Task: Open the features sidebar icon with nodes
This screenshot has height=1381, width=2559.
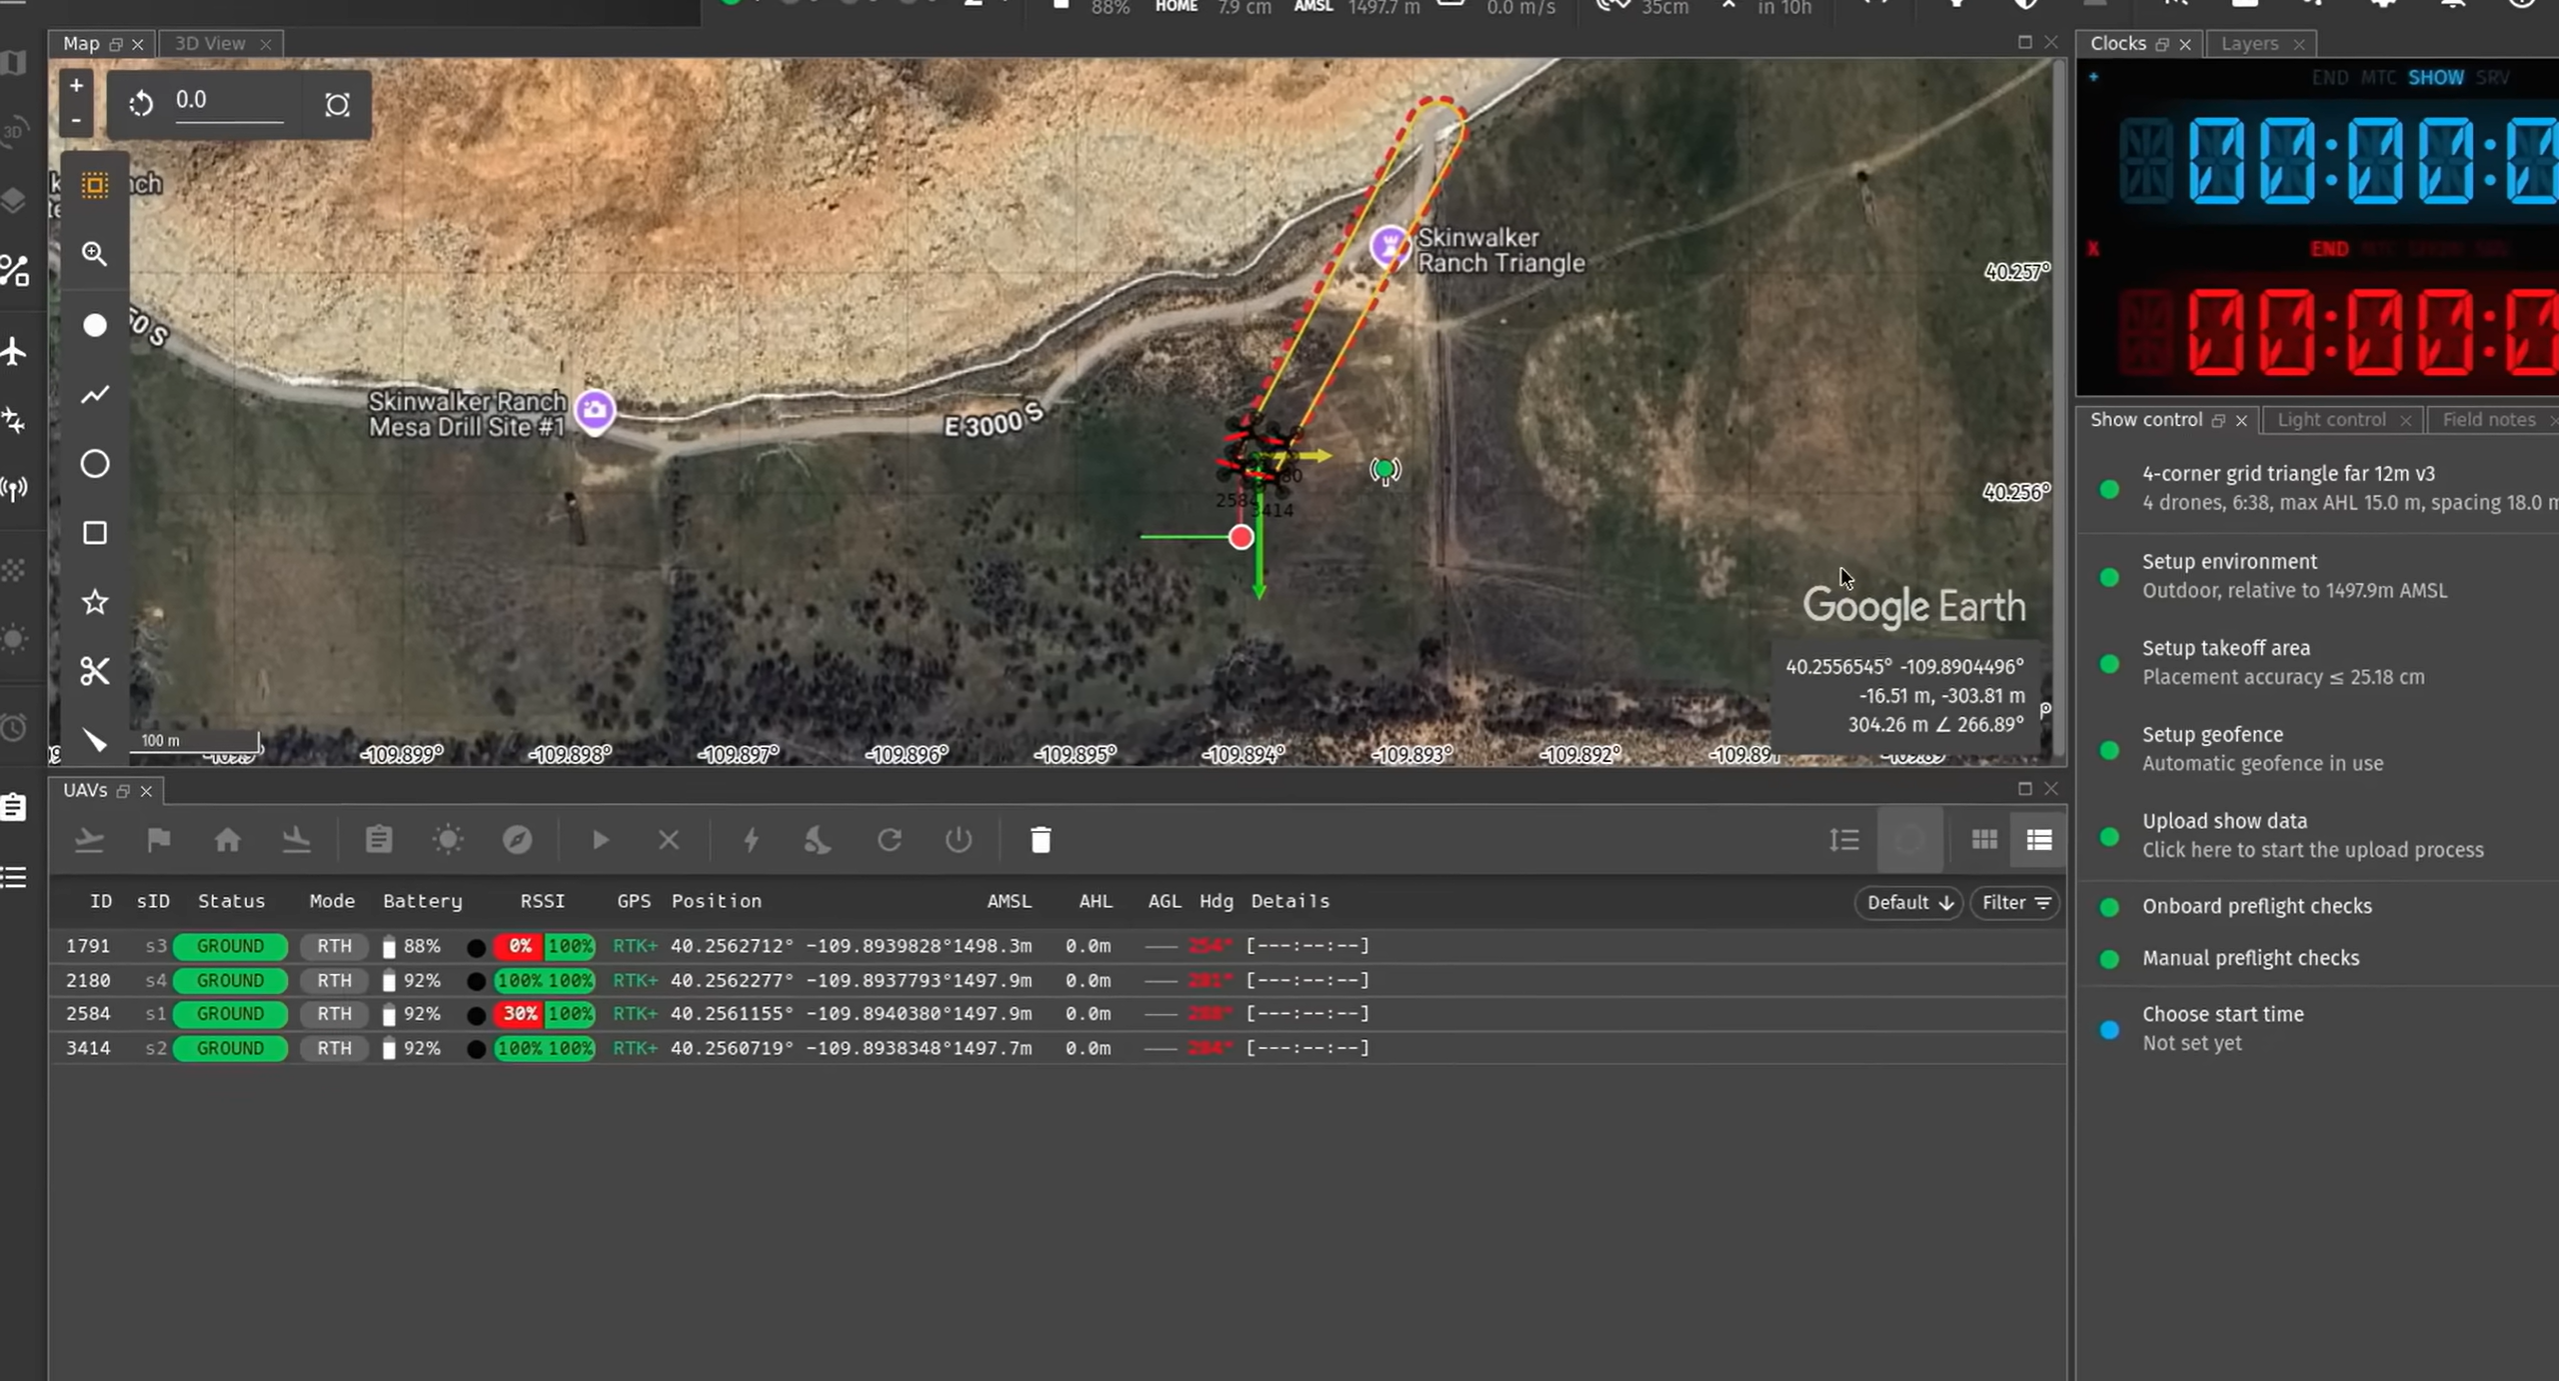Action: pos(14,271)
